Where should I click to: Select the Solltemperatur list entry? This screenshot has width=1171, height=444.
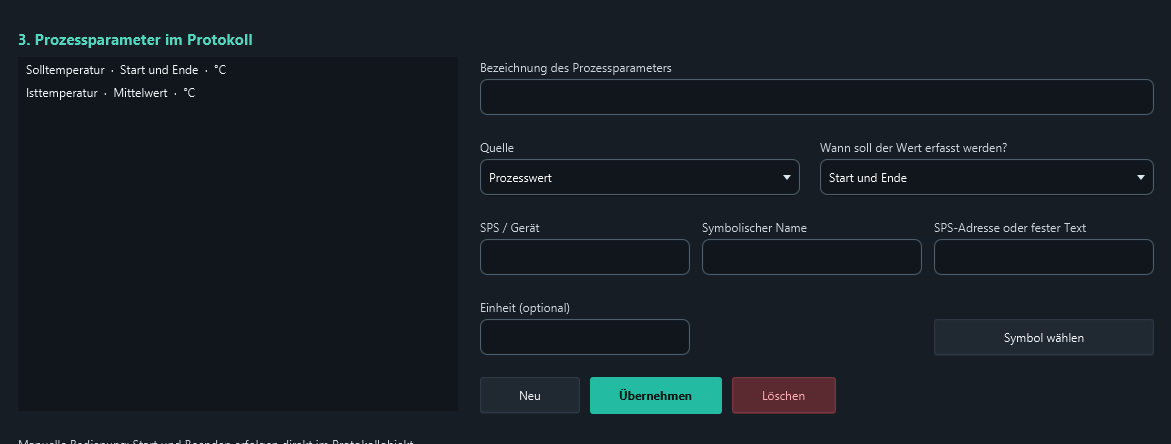[x=237, y=70]
